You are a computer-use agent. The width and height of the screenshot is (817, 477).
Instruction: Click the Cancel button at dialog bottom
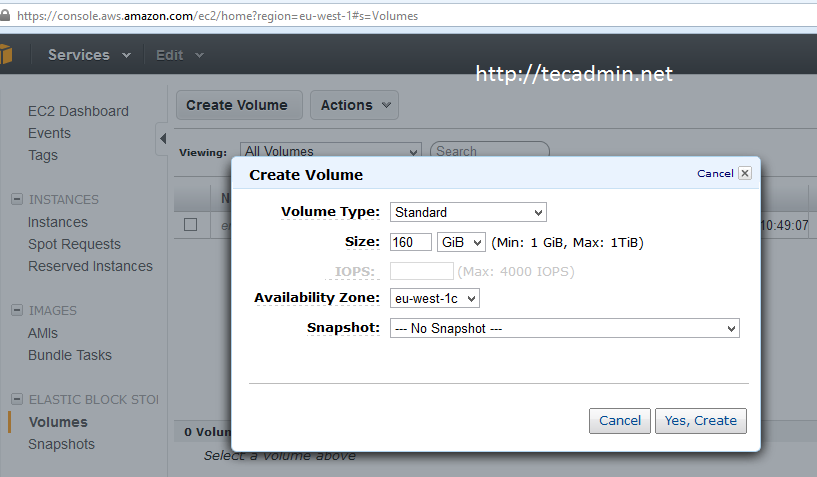point(620,421)
